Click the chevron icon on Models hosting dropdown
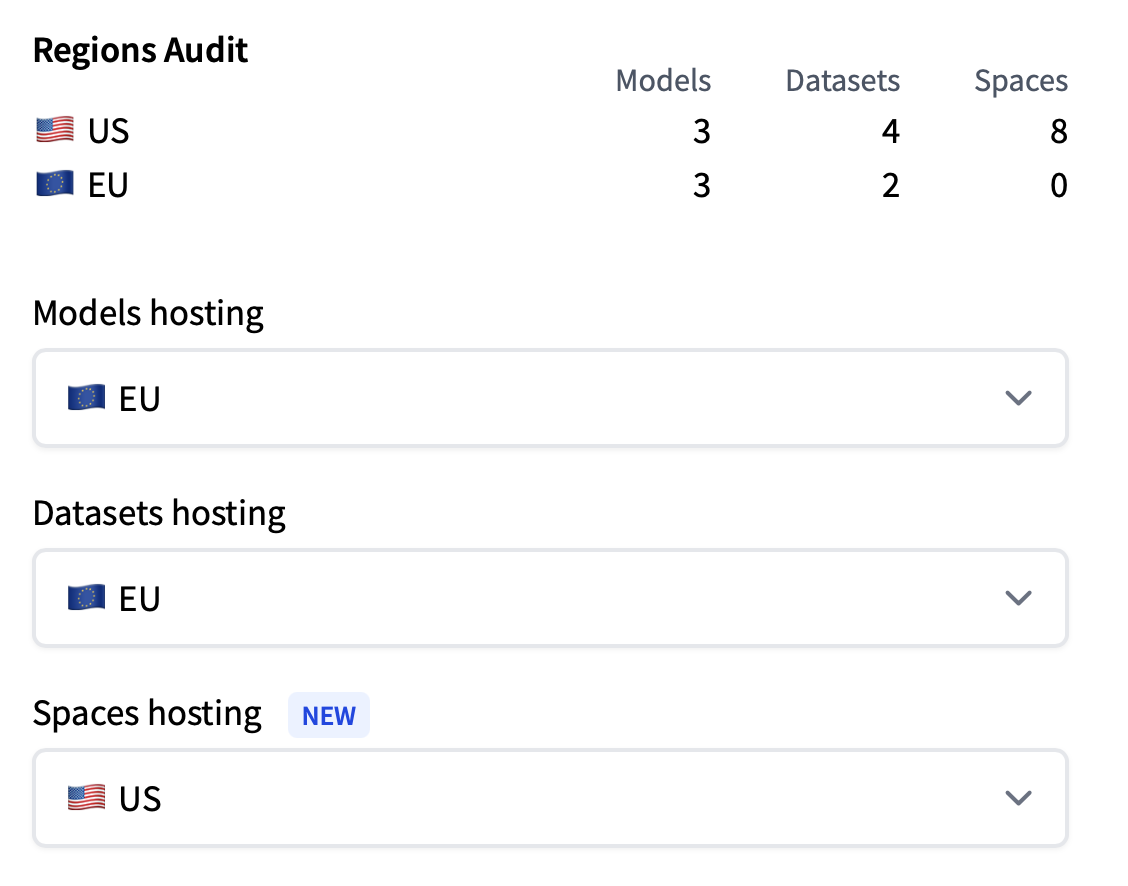Viewport: 1128px width, 886px height. (1018, 398)
